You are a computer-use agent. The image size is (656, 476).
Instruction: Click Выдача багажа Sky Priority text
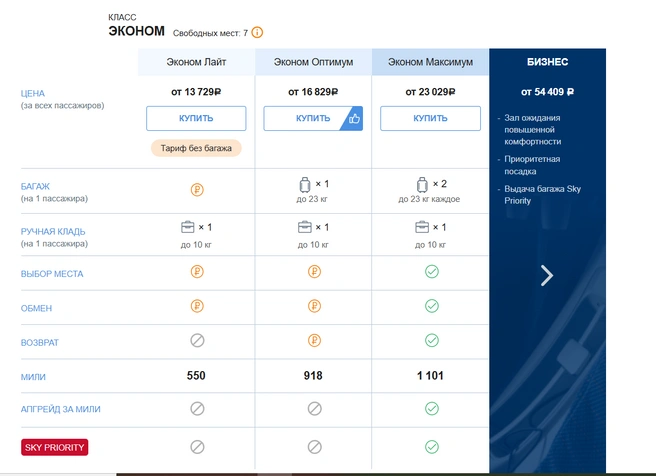pos(543,195)
